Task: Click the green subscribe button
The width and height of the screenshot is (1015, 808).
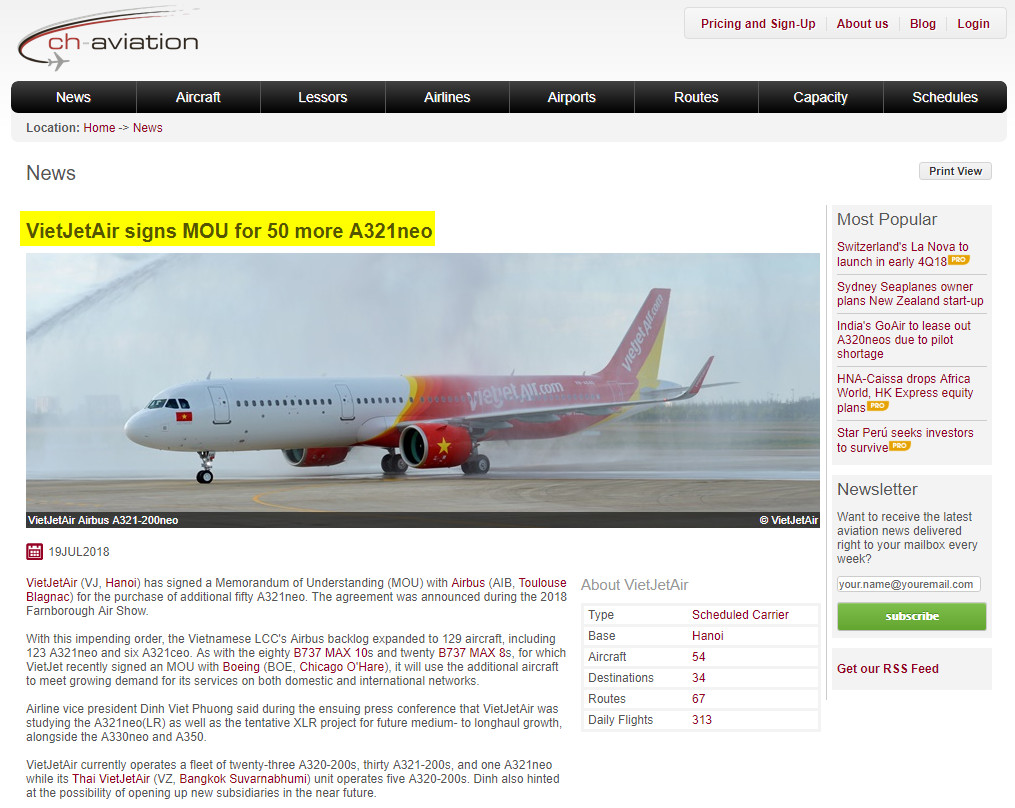Action: [911, 616]
